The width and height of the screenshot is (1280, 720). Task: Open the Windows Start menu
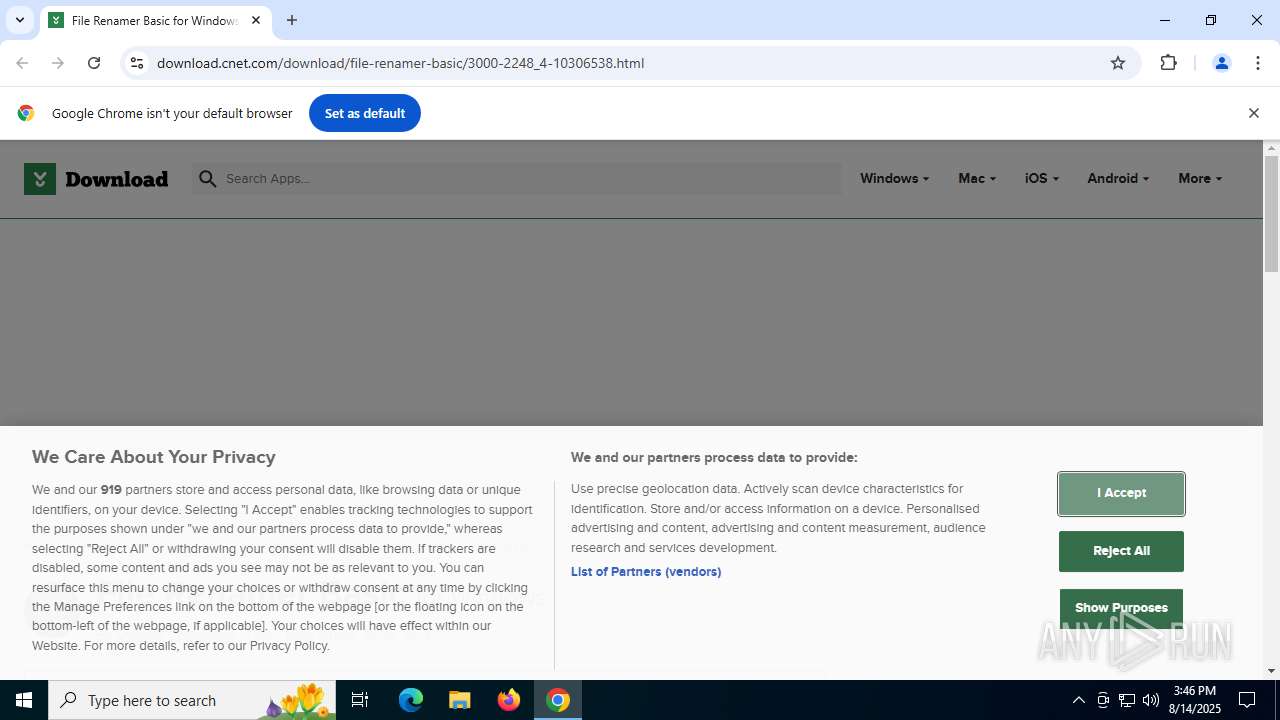click(x=24, y=700)
